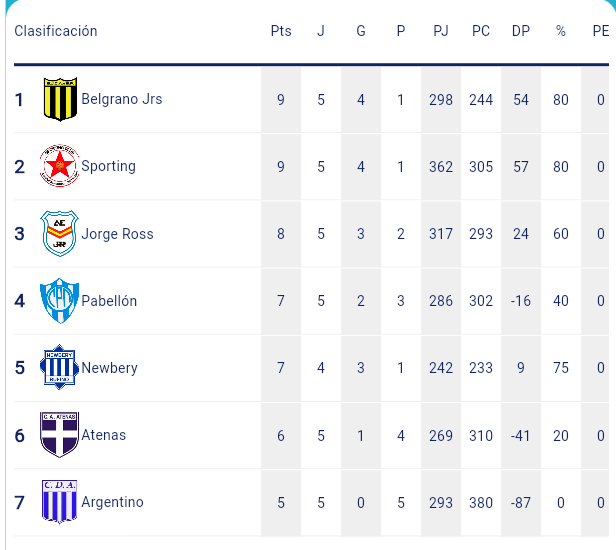Open the Sporting team name link

point(108,166)
